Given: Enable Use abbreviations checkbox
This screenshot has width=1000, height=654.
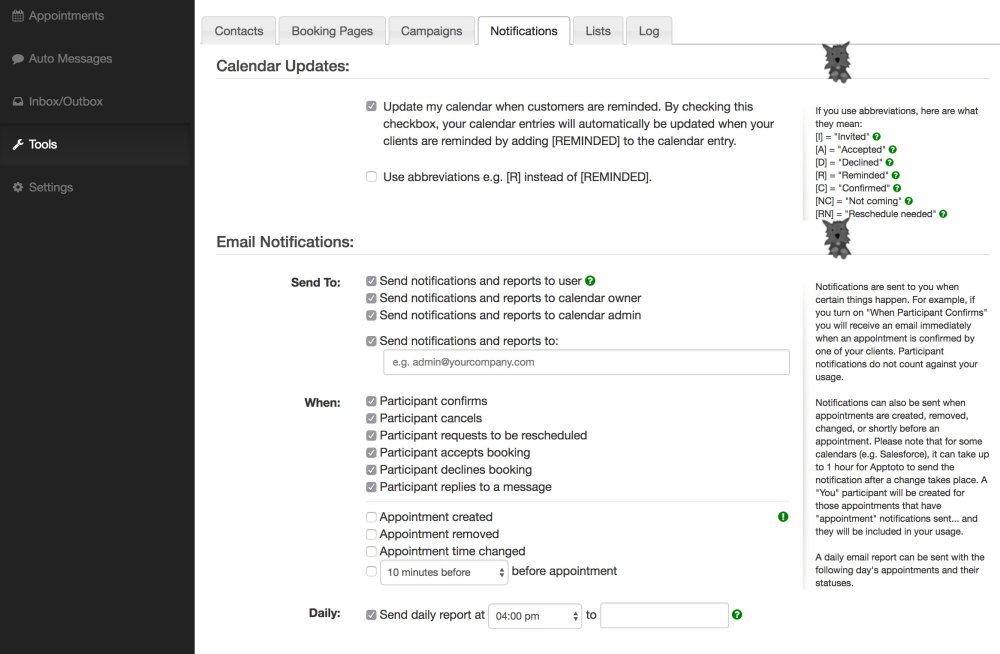Looking at the screenshot, I should 371,176.
